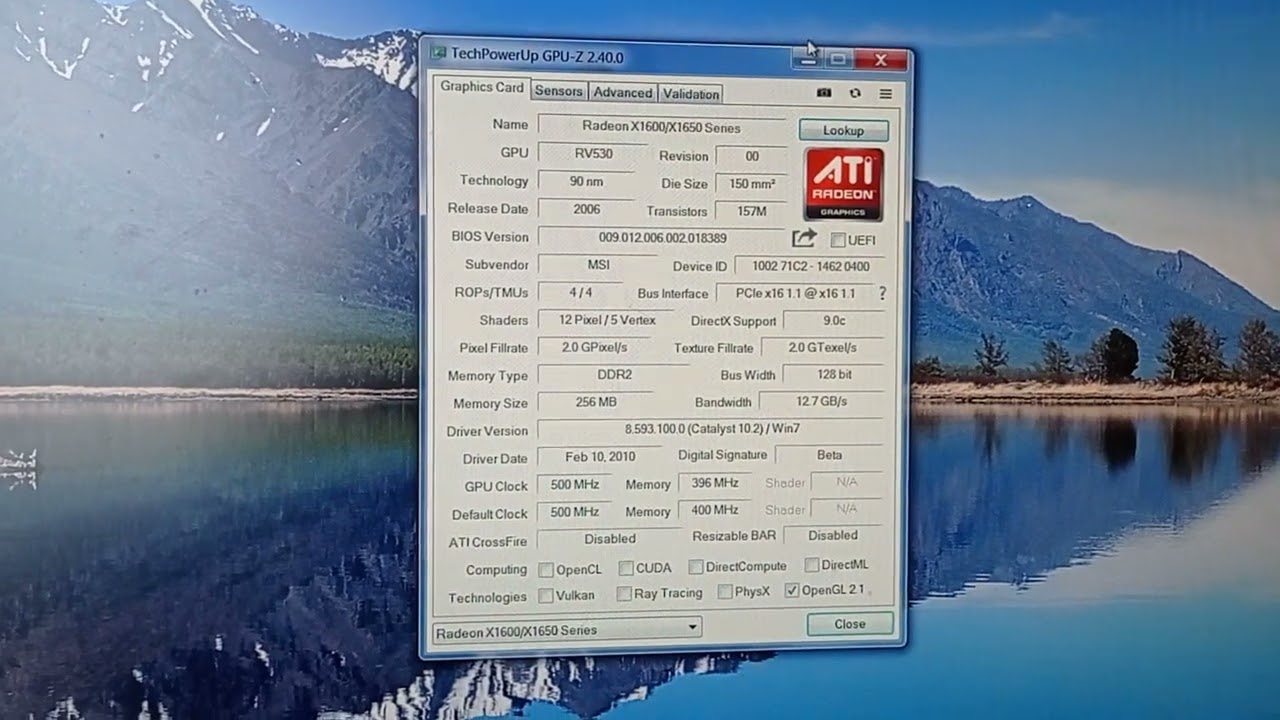Click the Bus Interface value PCIe x16 1.1
This screenshot has height=720, width=1280.
pyautogui.click(x=796, y=293)
